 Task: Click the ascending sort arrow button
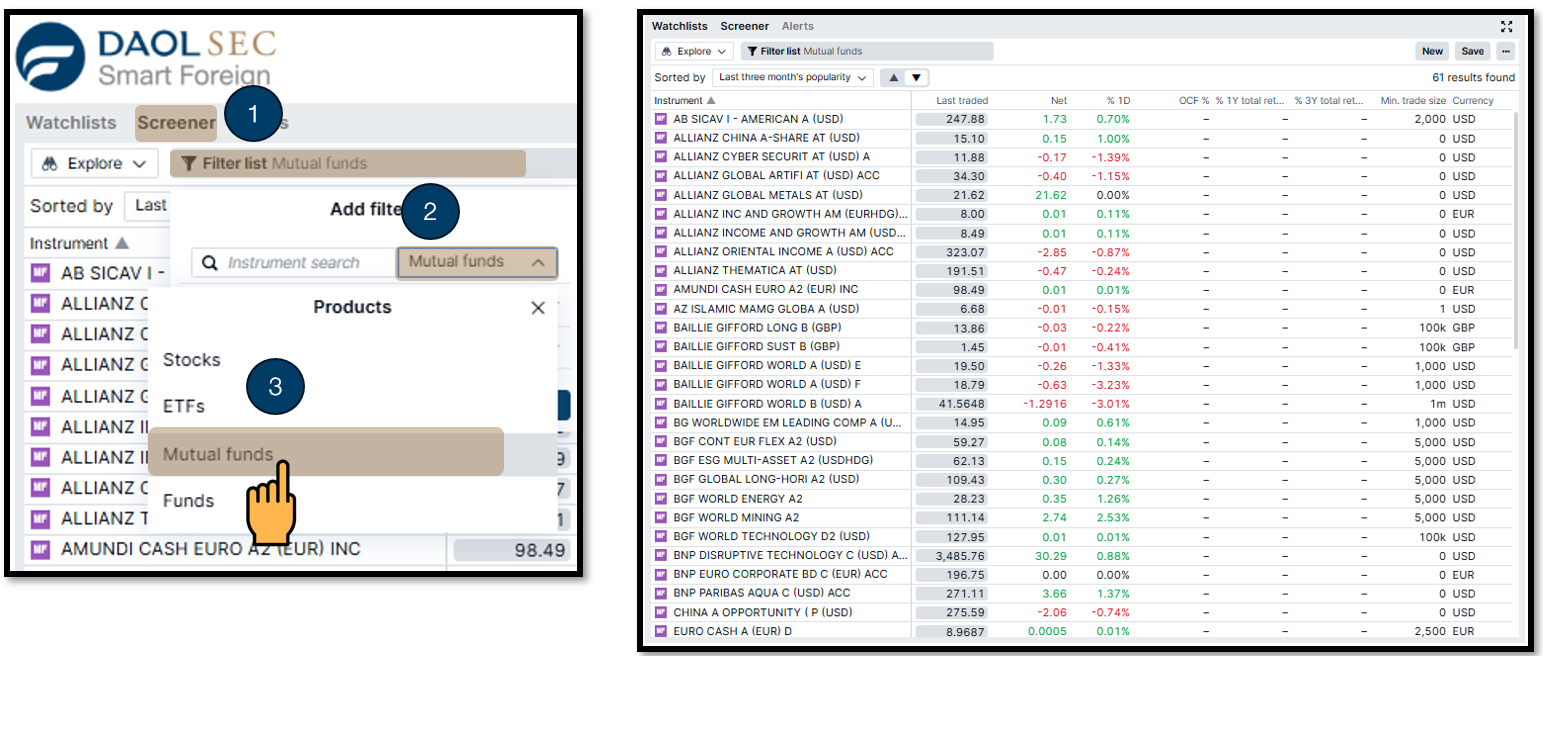pos(894,77)
